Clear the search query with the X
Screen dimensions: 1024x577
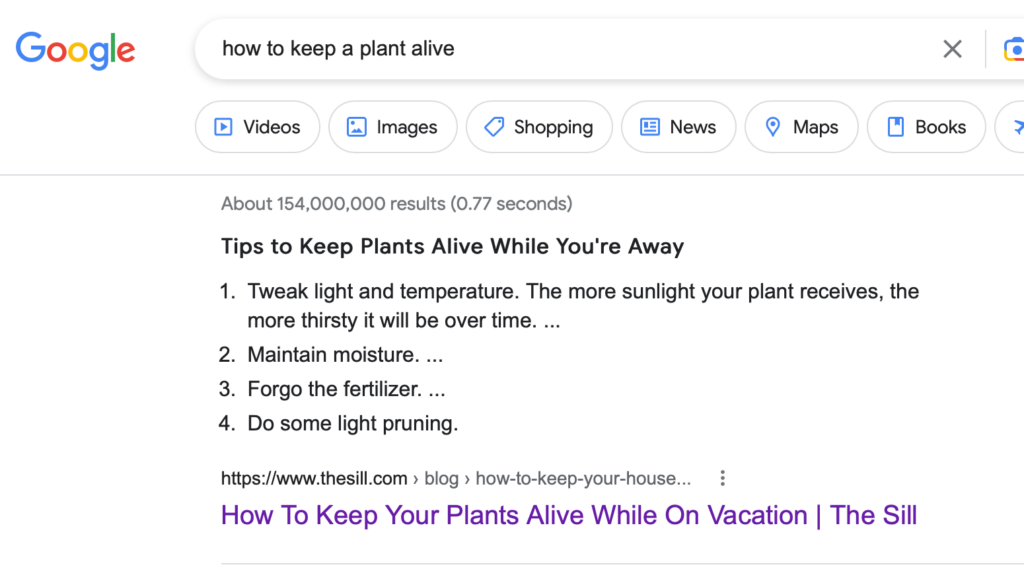[x=952, y=48]
